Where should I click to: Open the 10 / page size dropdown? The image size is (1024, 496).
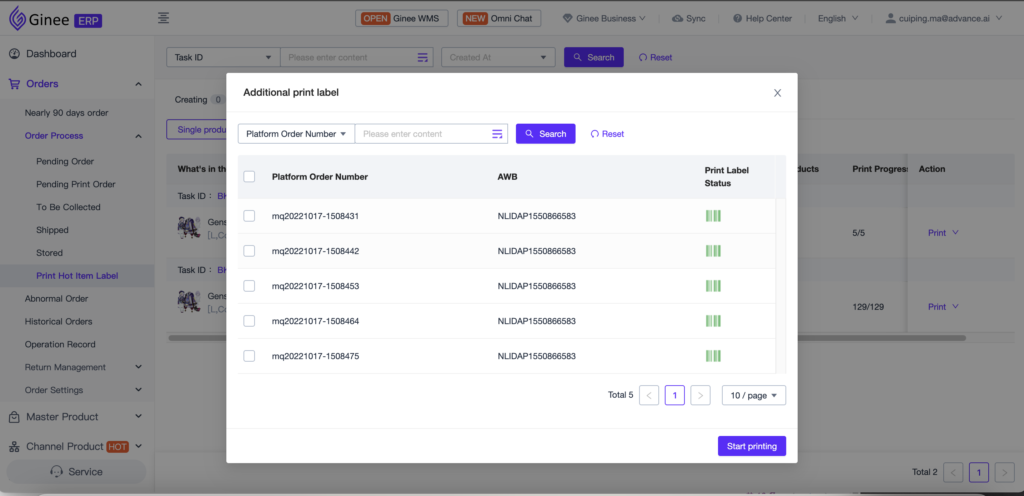click(754, 395)
